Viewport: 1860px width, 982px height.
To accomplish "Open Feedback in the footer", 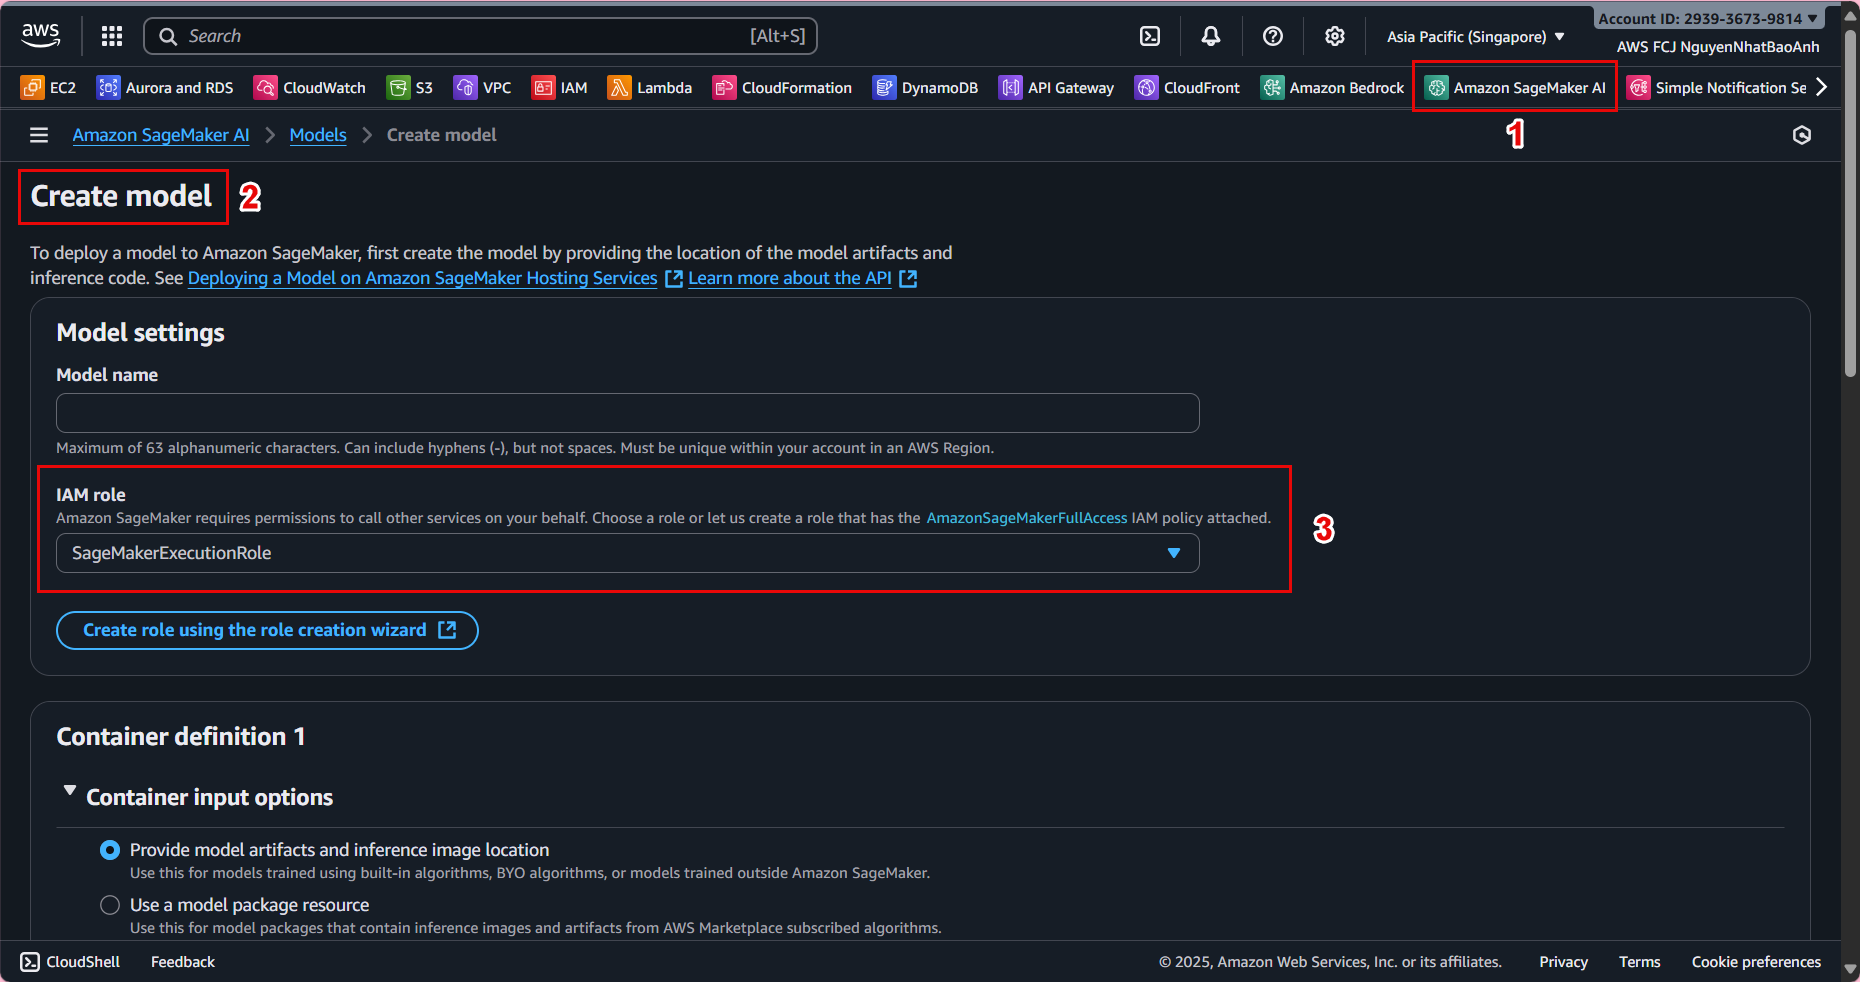I will [x=183, y=962].
